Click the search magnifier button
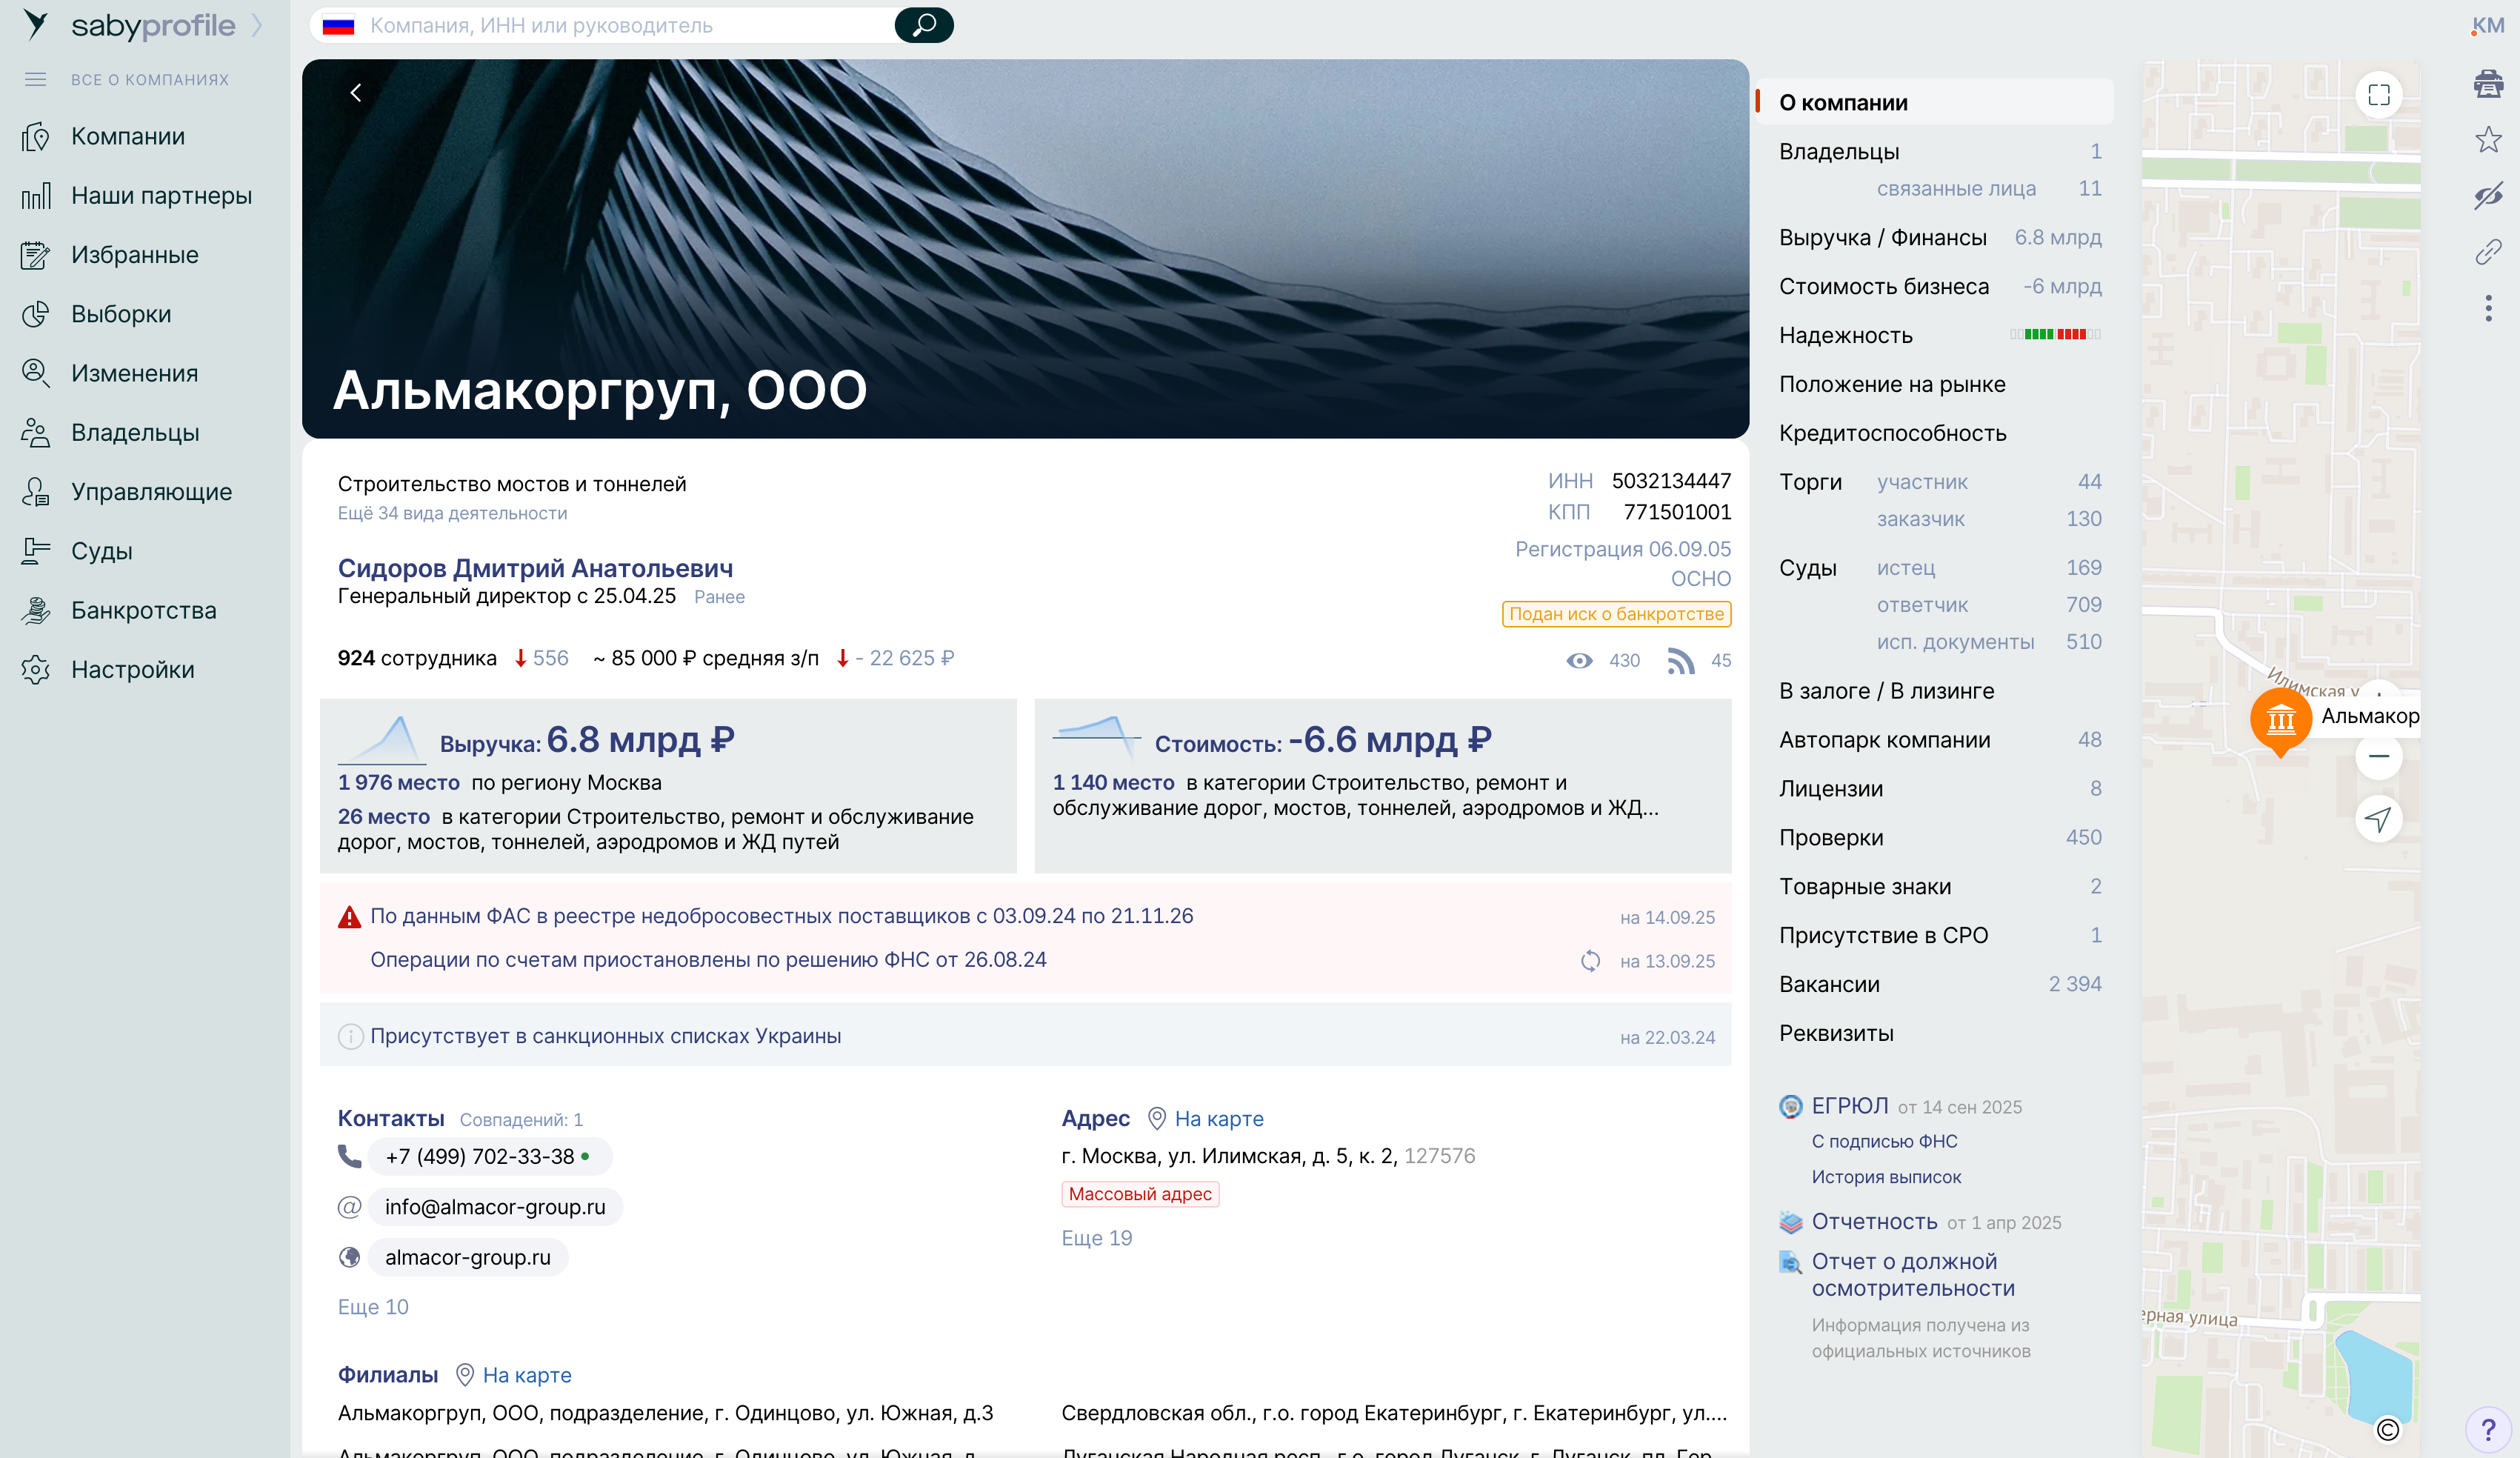 pyautogui.click(x=923, y=25)
